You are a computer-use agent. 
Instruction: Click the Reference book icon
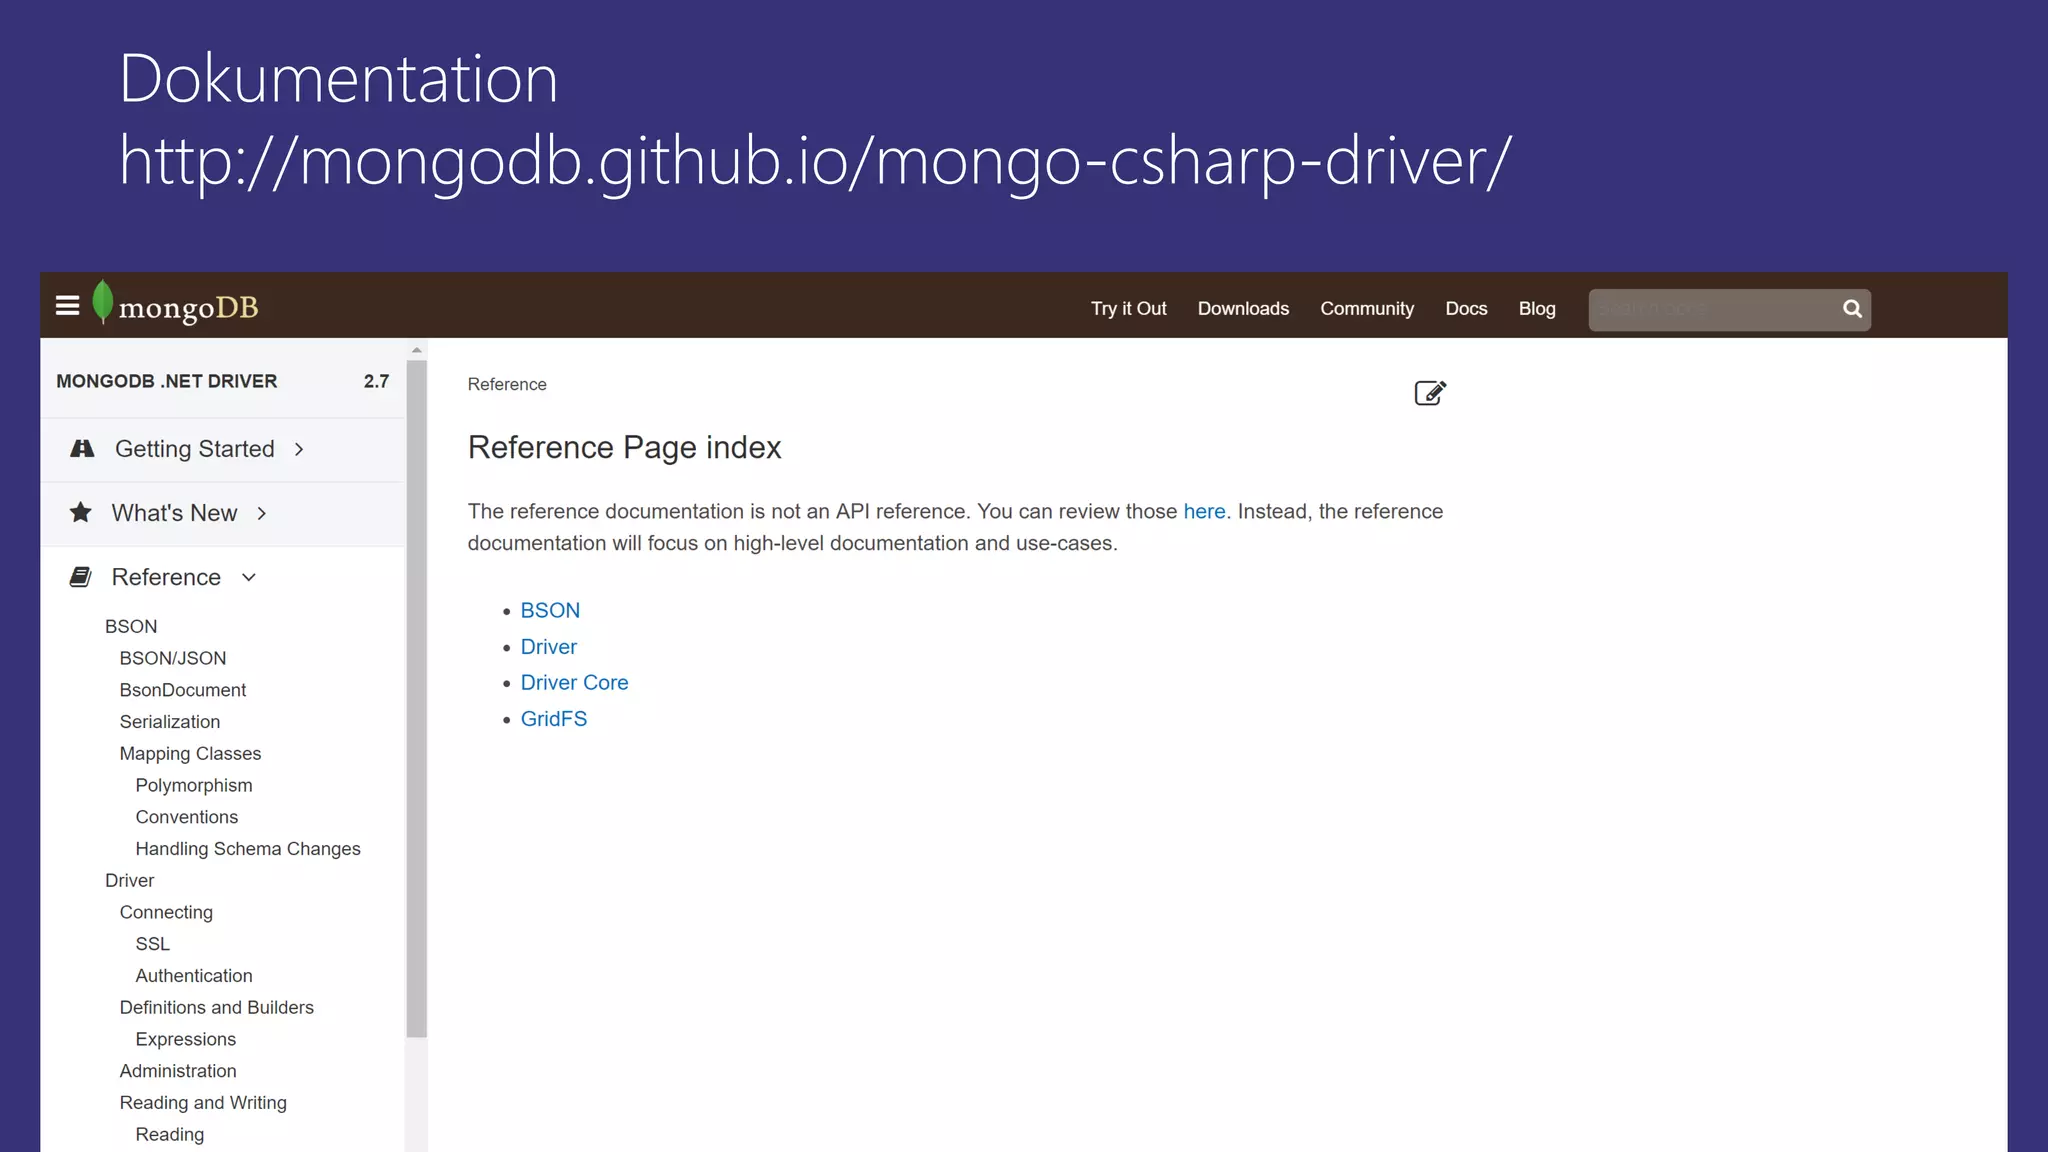click(81, 577)
